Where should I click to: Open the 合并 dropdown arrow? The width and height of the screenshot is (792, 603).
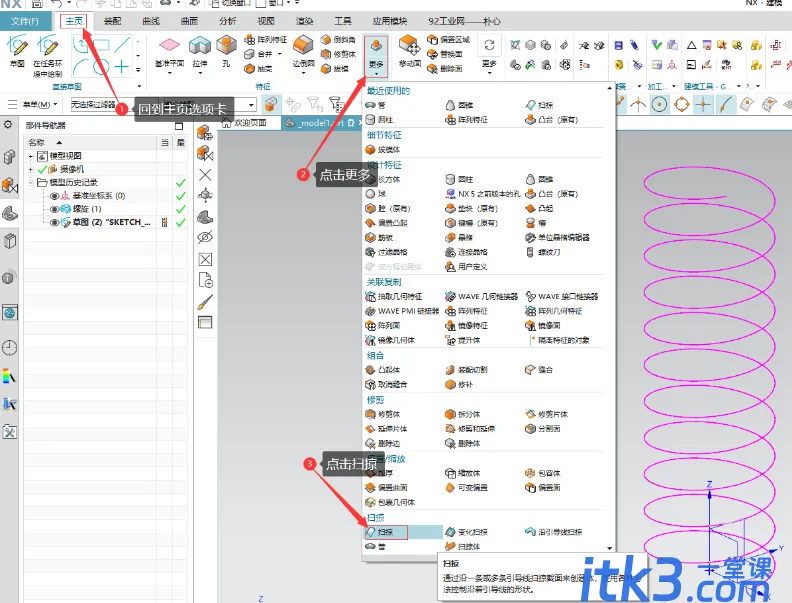[x=279, y=54]
